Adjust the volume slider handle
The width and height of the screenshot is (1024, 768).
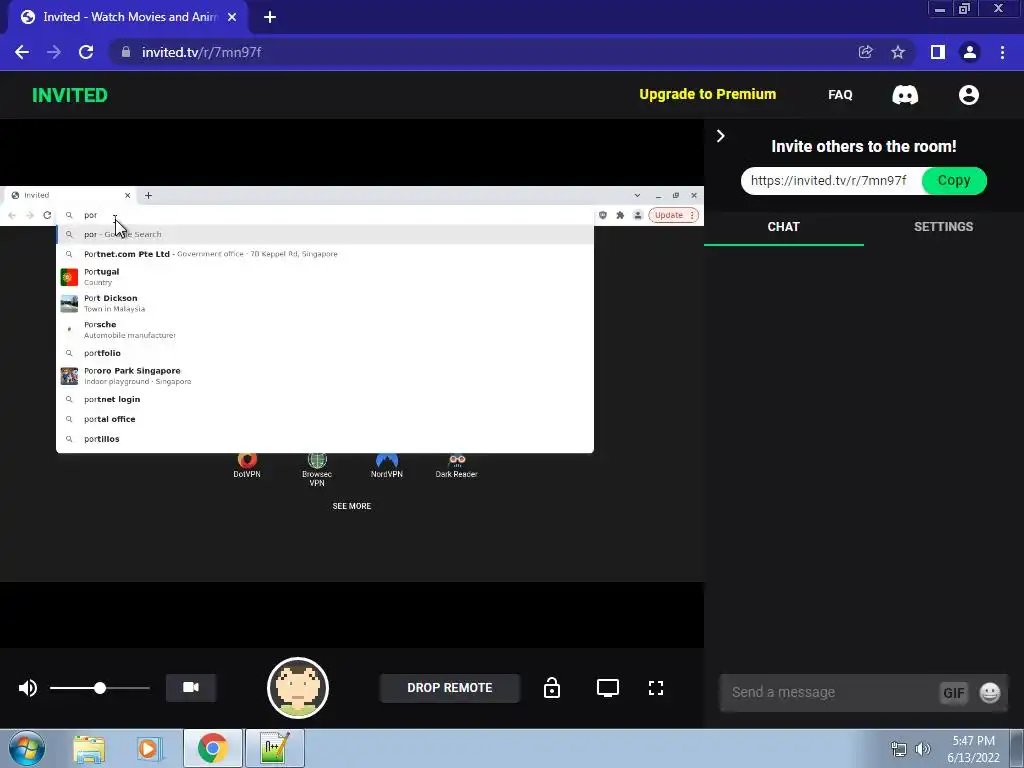point(100,688)
